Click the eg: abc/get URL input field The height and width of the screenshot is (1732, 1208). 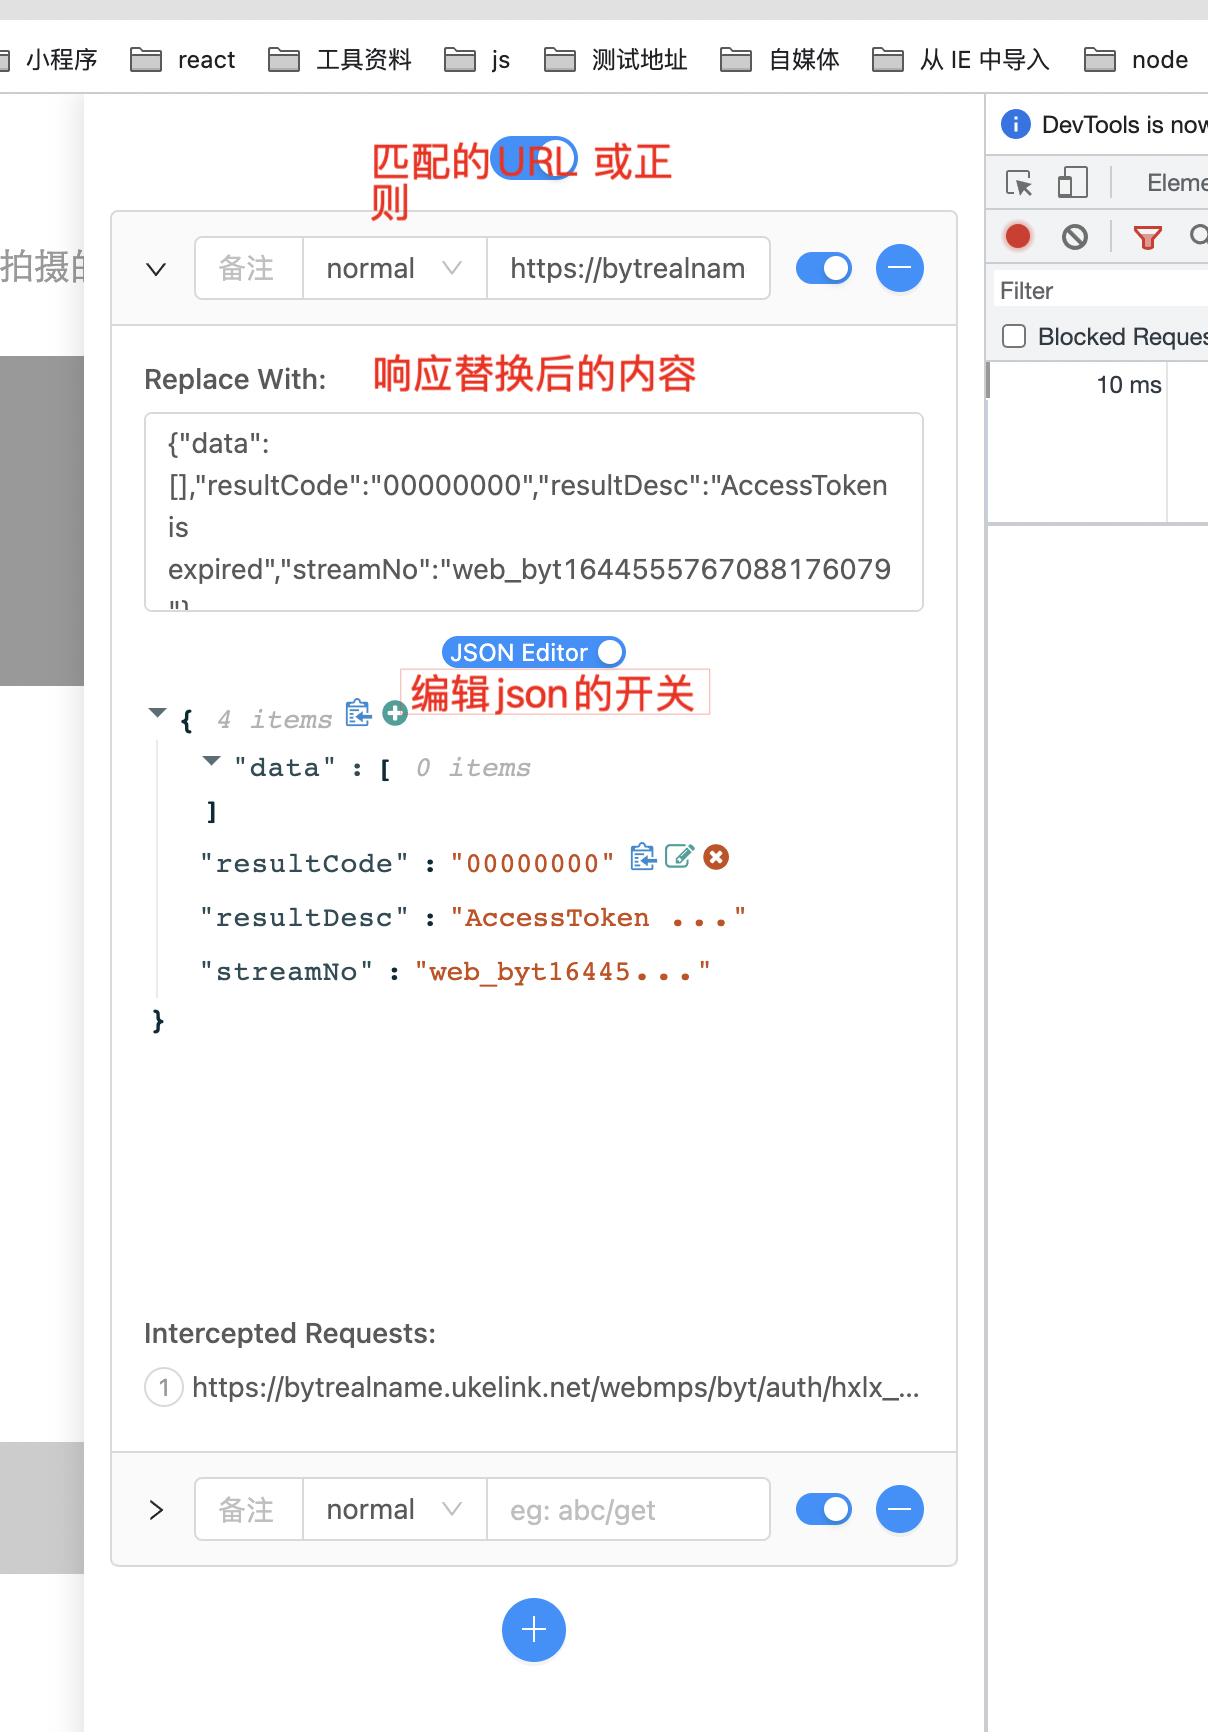(627, 1509)
